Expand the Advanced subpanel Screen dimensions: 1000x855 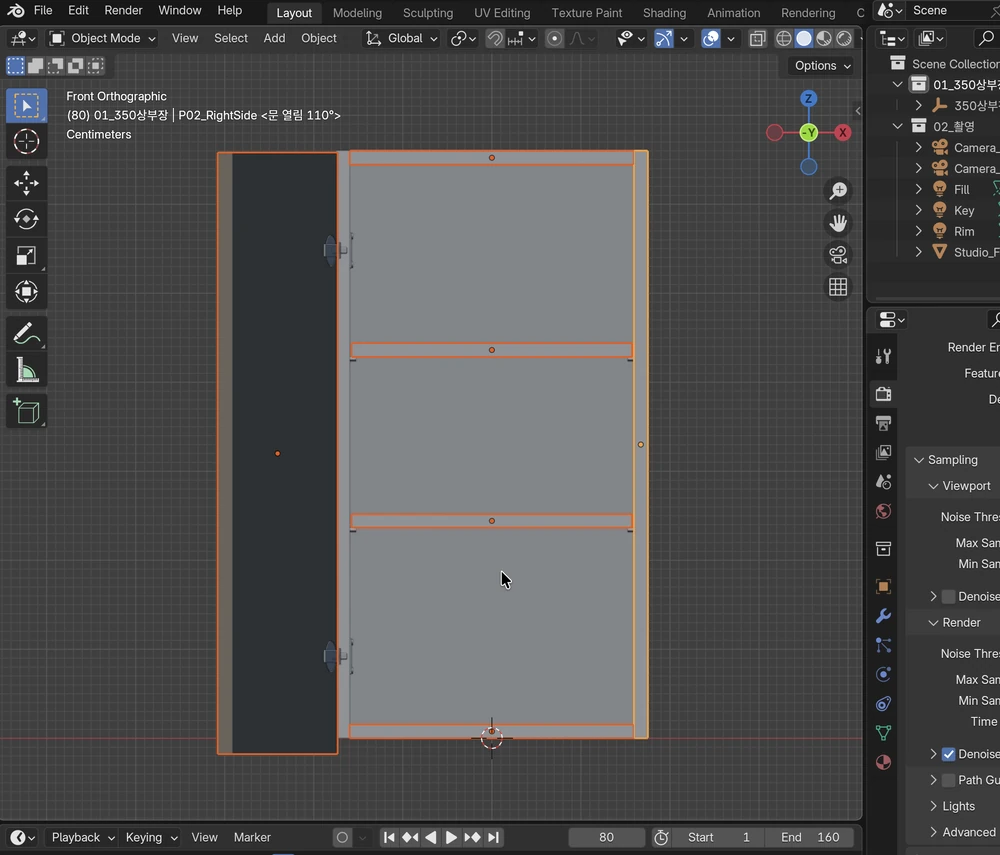coord(933,832)
